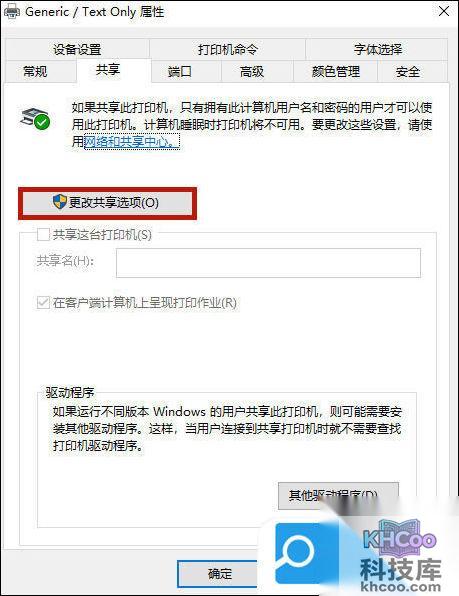This screenshot has height=596, width=459.
Task: Click the 共享名(H) text field
Action: coord(268,263)
